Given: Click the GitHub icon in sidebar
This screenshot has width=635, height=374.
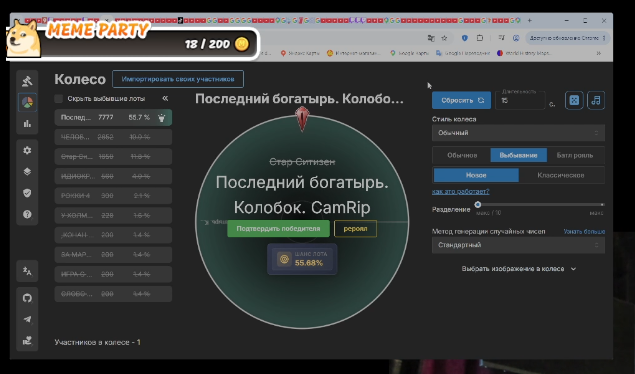Looking at the screenshot, I should tap(27, 298).
